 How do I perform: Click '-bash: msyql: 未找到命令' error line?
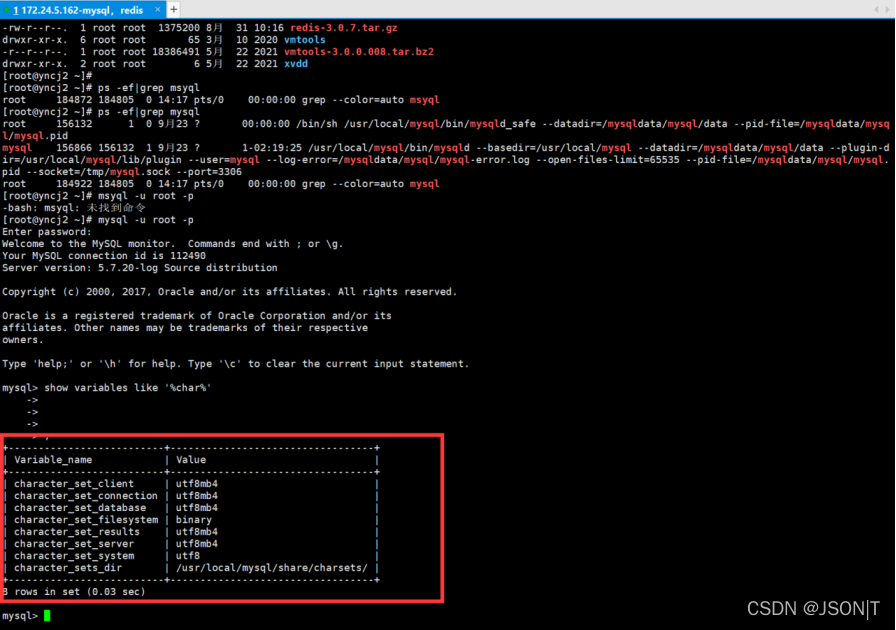click(74, 208)
